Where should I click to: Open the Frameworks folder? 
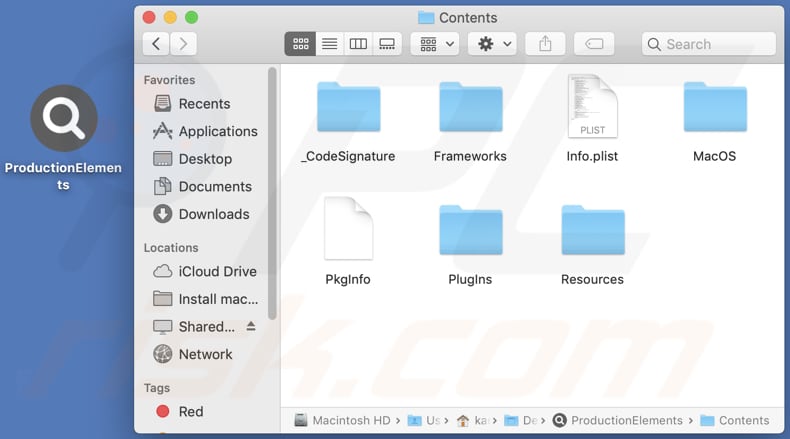tap(470, 108)
